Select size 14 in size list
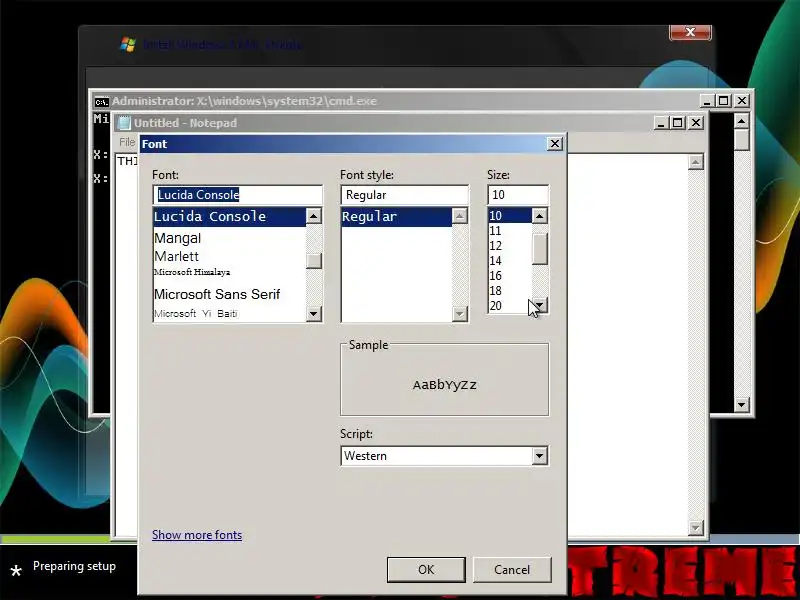 510,261
